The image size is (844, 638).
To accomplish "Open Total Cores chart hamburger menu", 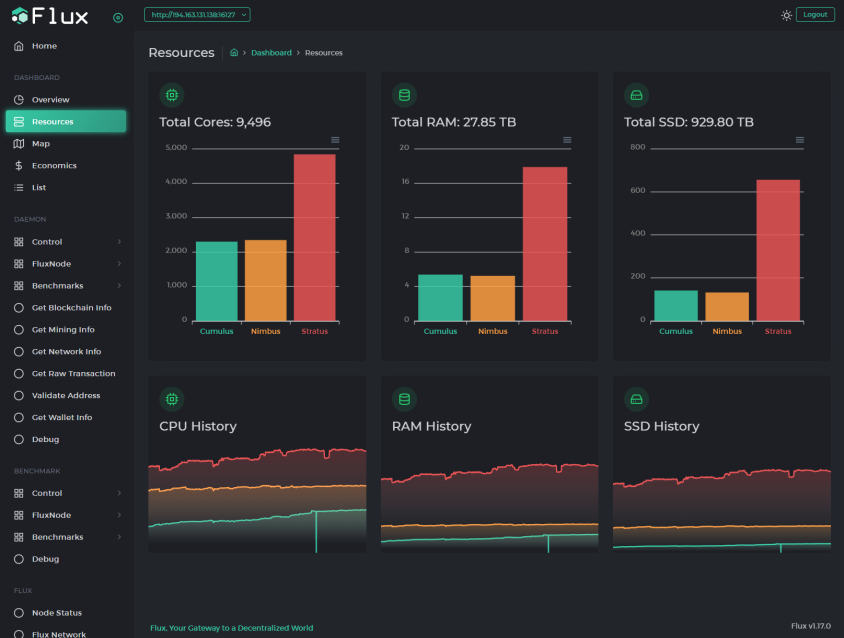I will [335, 140].
